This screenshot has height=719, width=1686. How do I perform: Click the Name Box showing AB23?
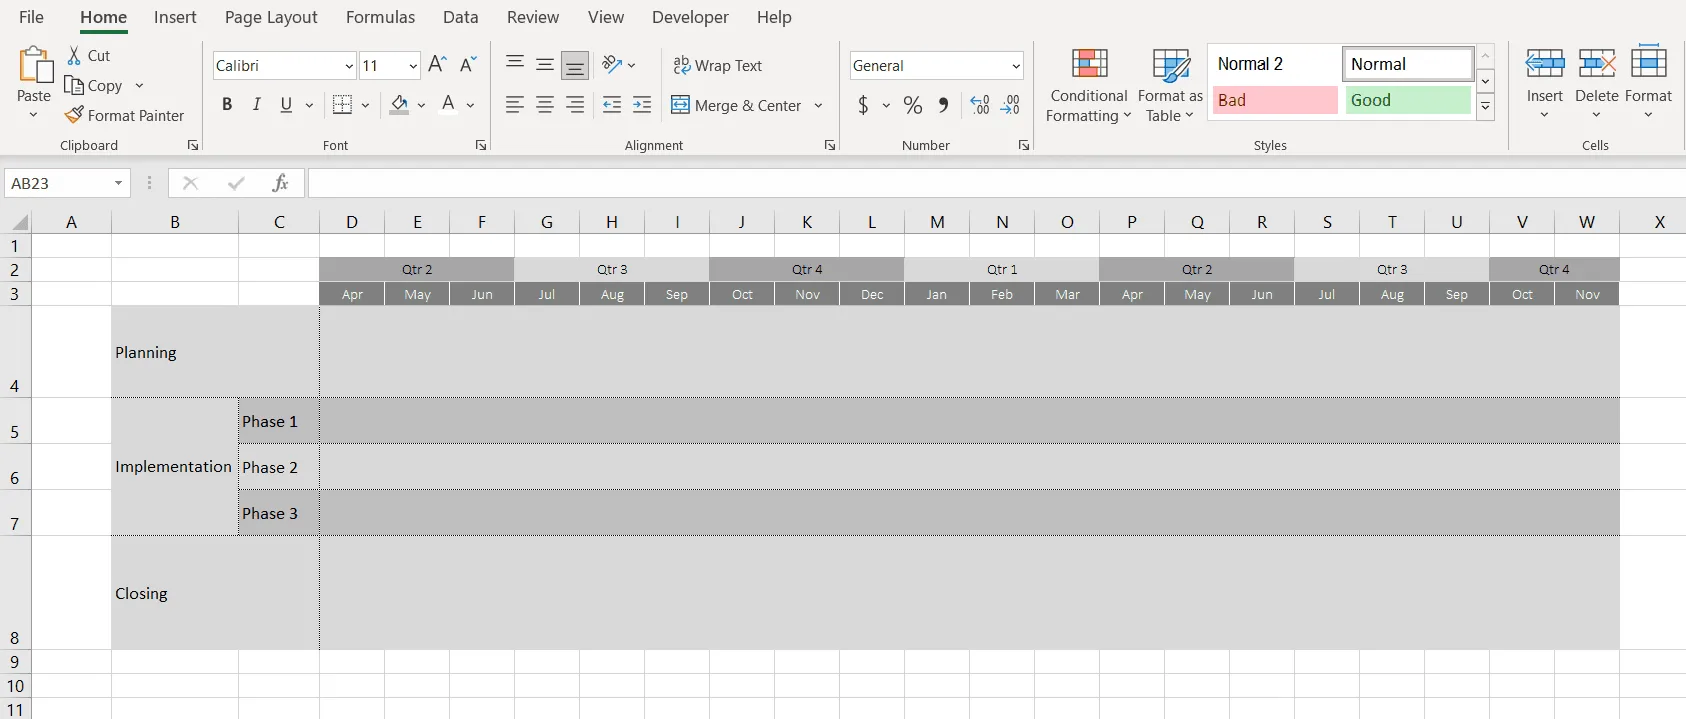pos(58,183)
